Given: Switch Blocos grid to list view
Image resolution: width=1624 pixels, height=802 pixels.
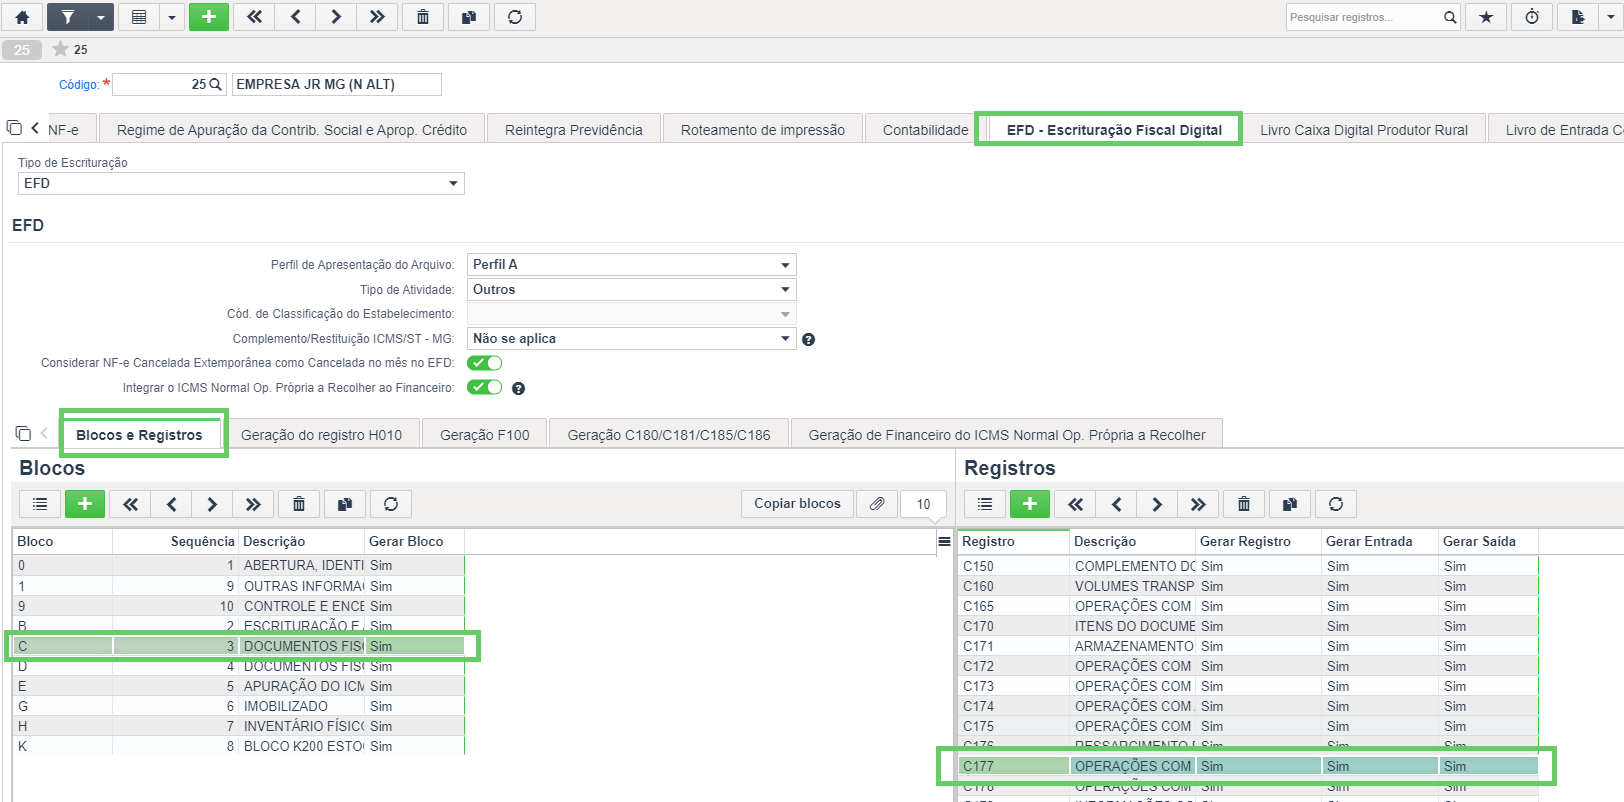Looking at the screenshot, I should [40, 504].
